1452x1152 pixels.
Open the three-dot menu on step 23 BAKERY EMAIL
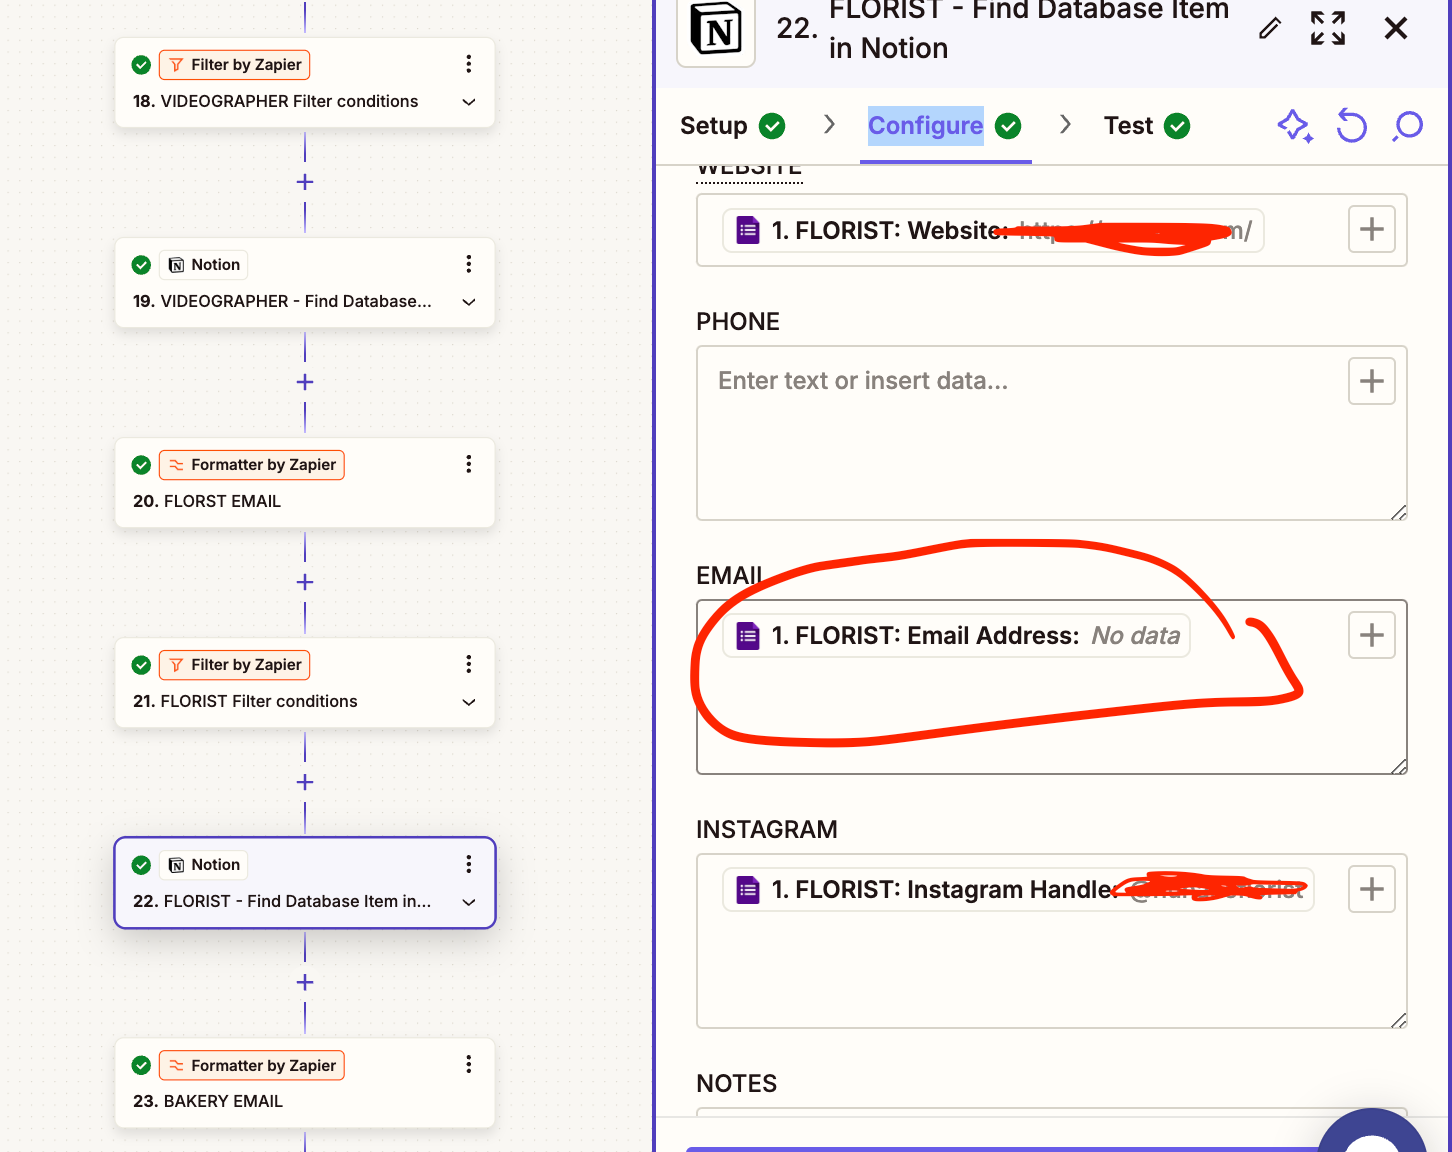[468, 1064]
